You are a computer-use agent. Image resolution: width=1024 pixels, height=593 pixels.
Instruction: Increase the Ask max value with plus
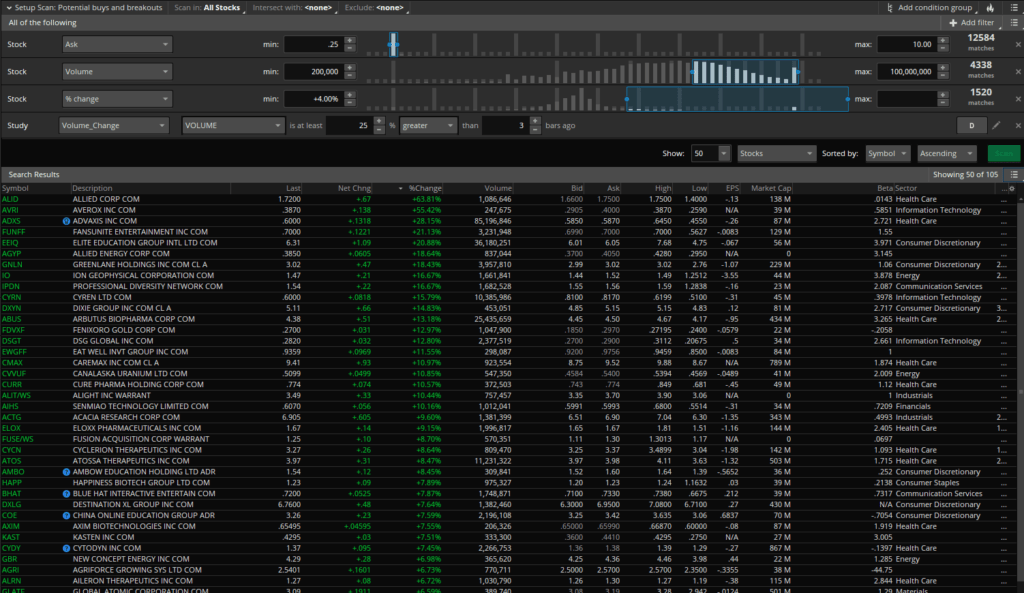click(943, 40)
